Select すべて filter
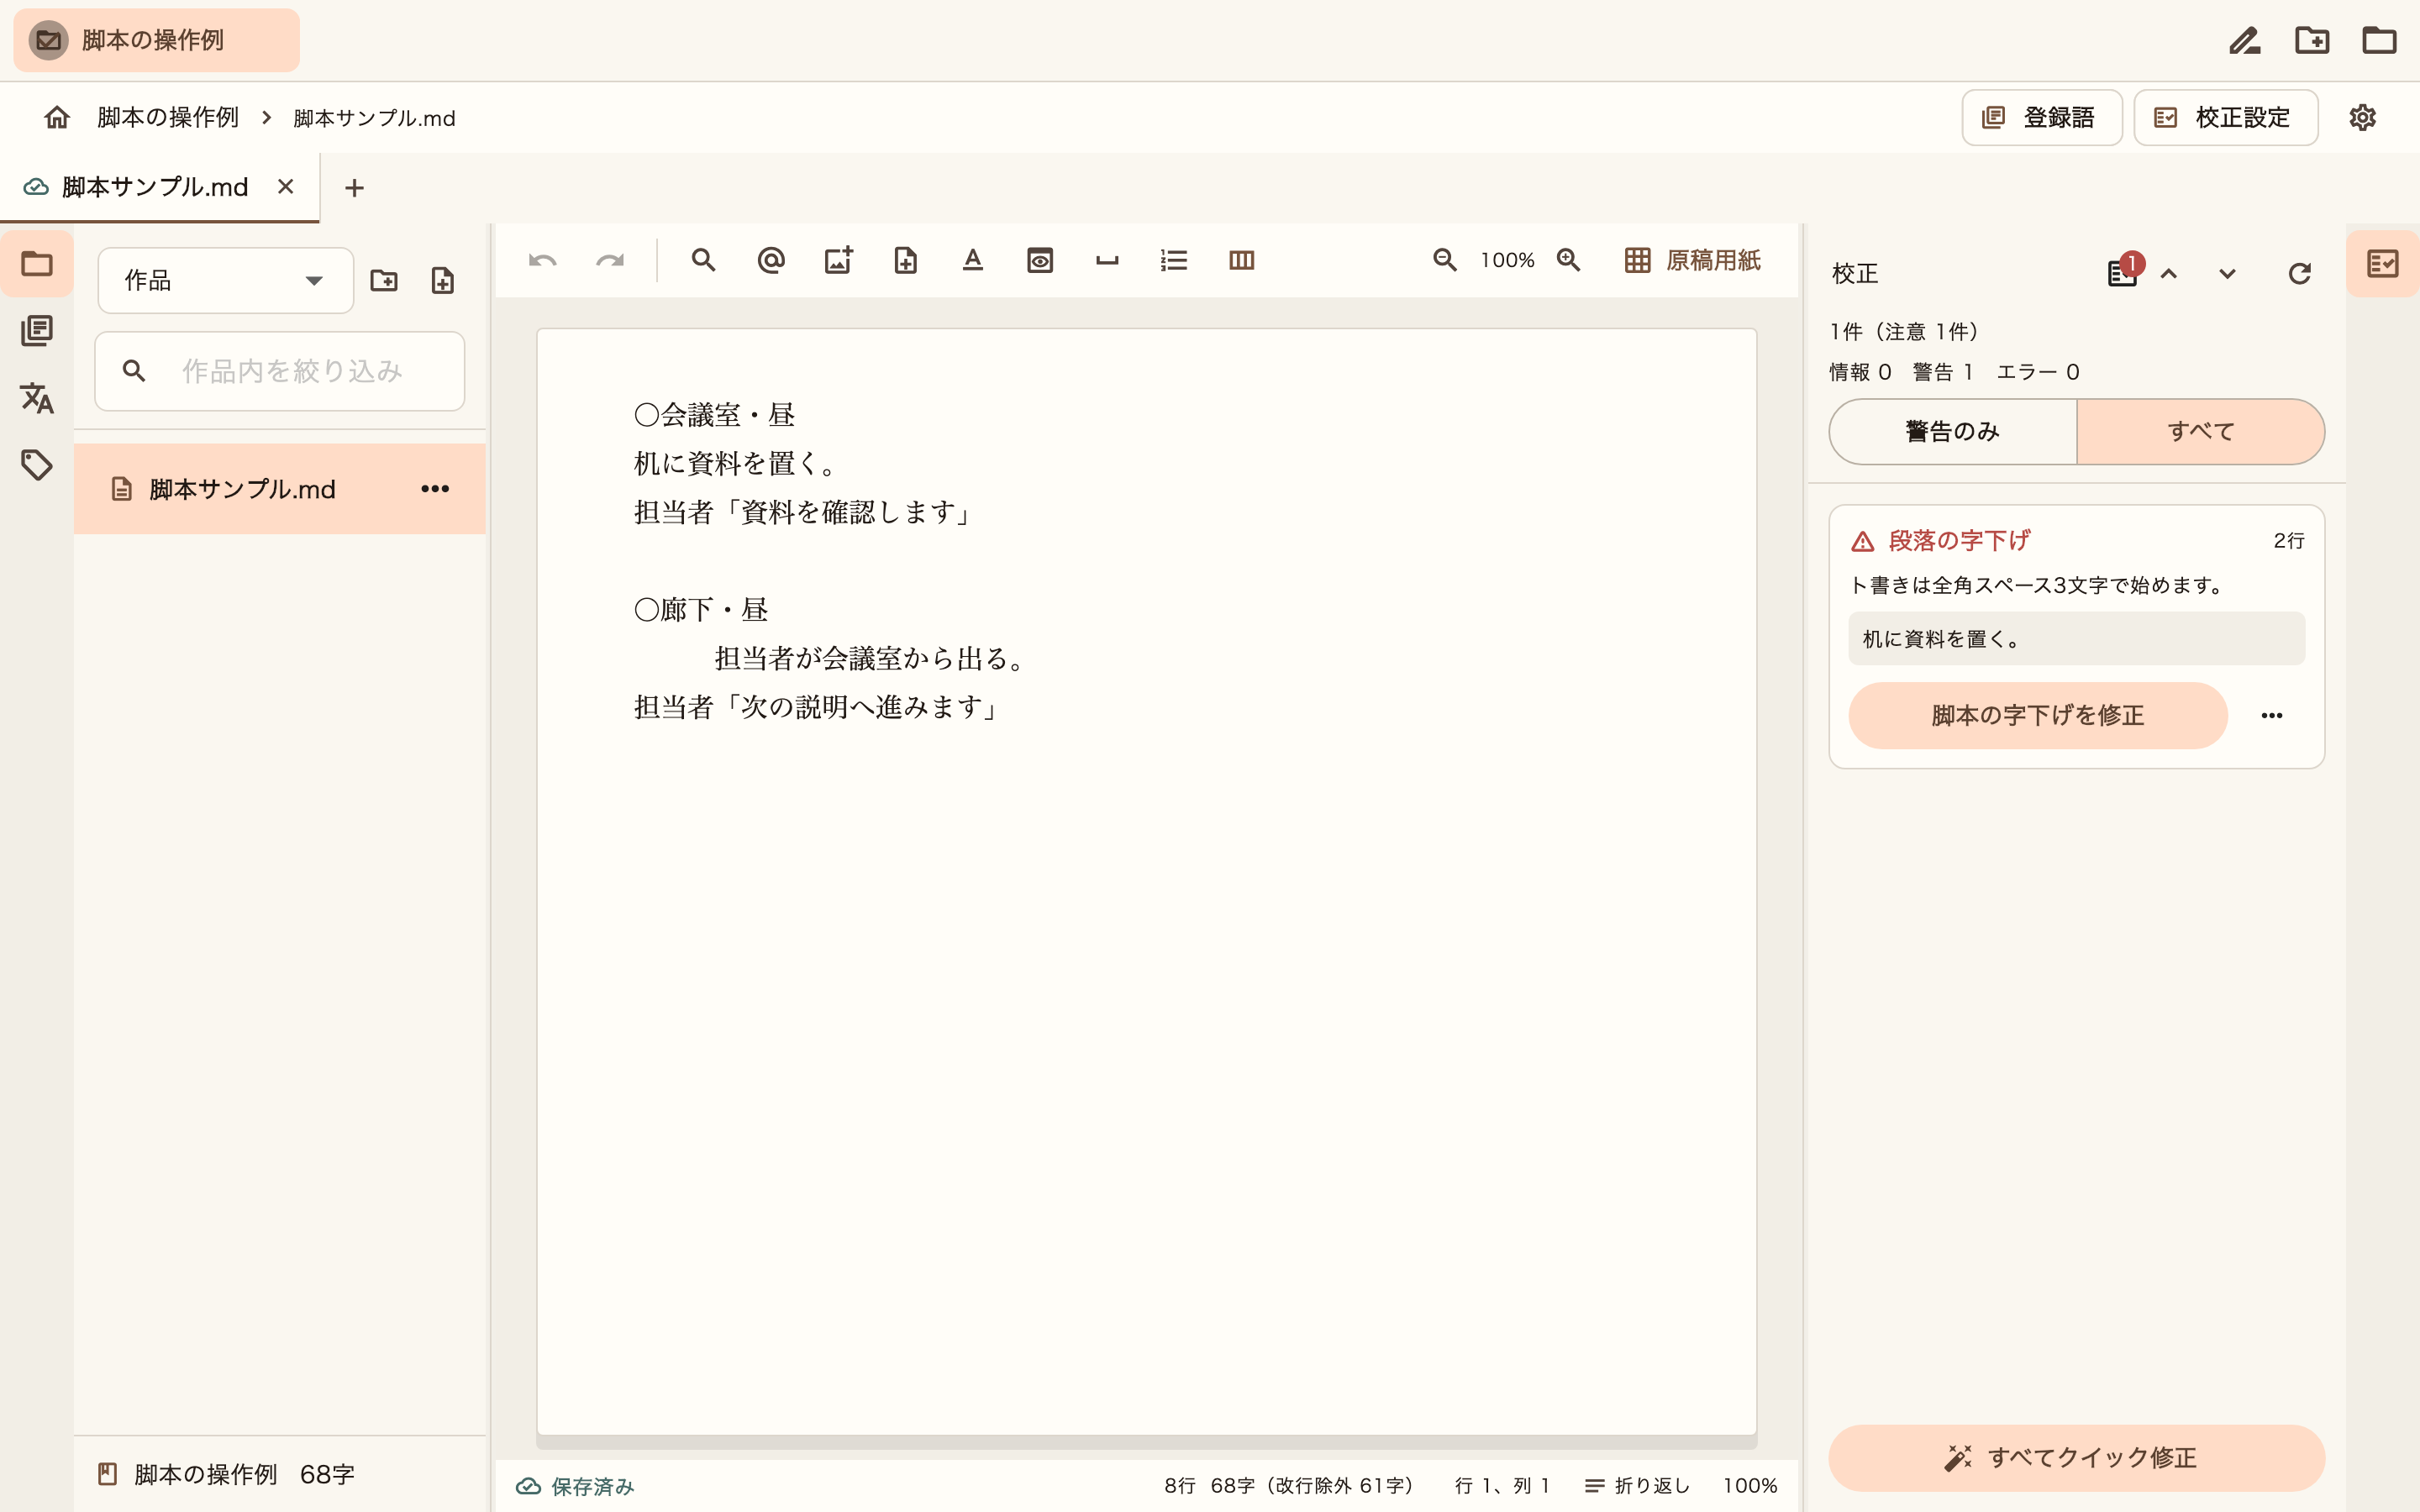2420x1512 pixels. point(2201,432)
